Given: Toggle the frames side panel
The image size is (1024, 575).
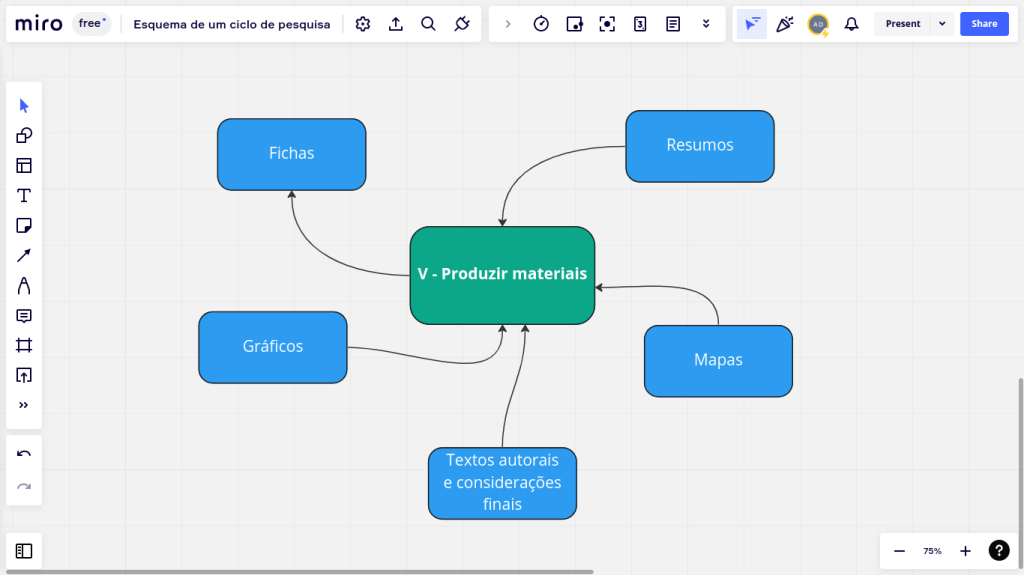Looking at the screenshot, I should click(24, 551).
